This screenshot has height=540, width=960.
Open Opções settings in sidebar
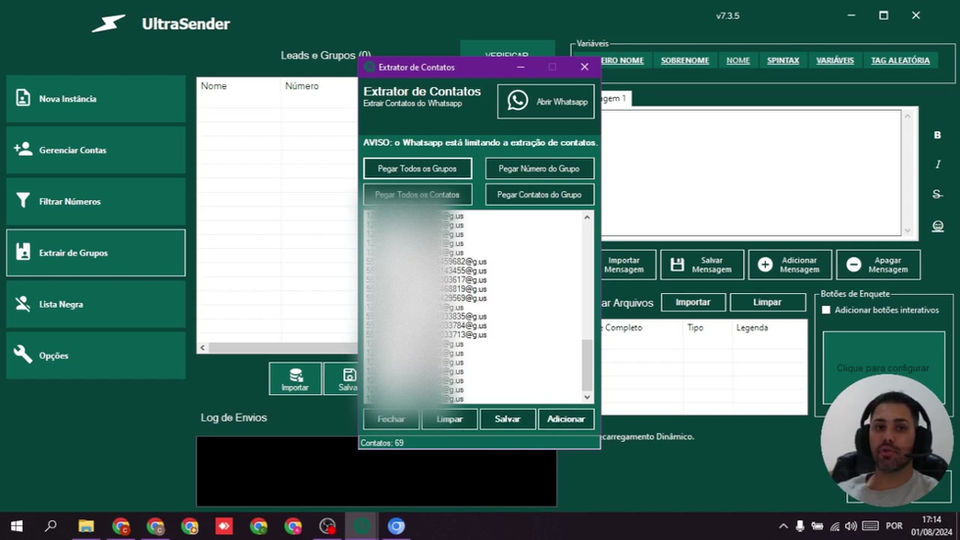(96, 356)
